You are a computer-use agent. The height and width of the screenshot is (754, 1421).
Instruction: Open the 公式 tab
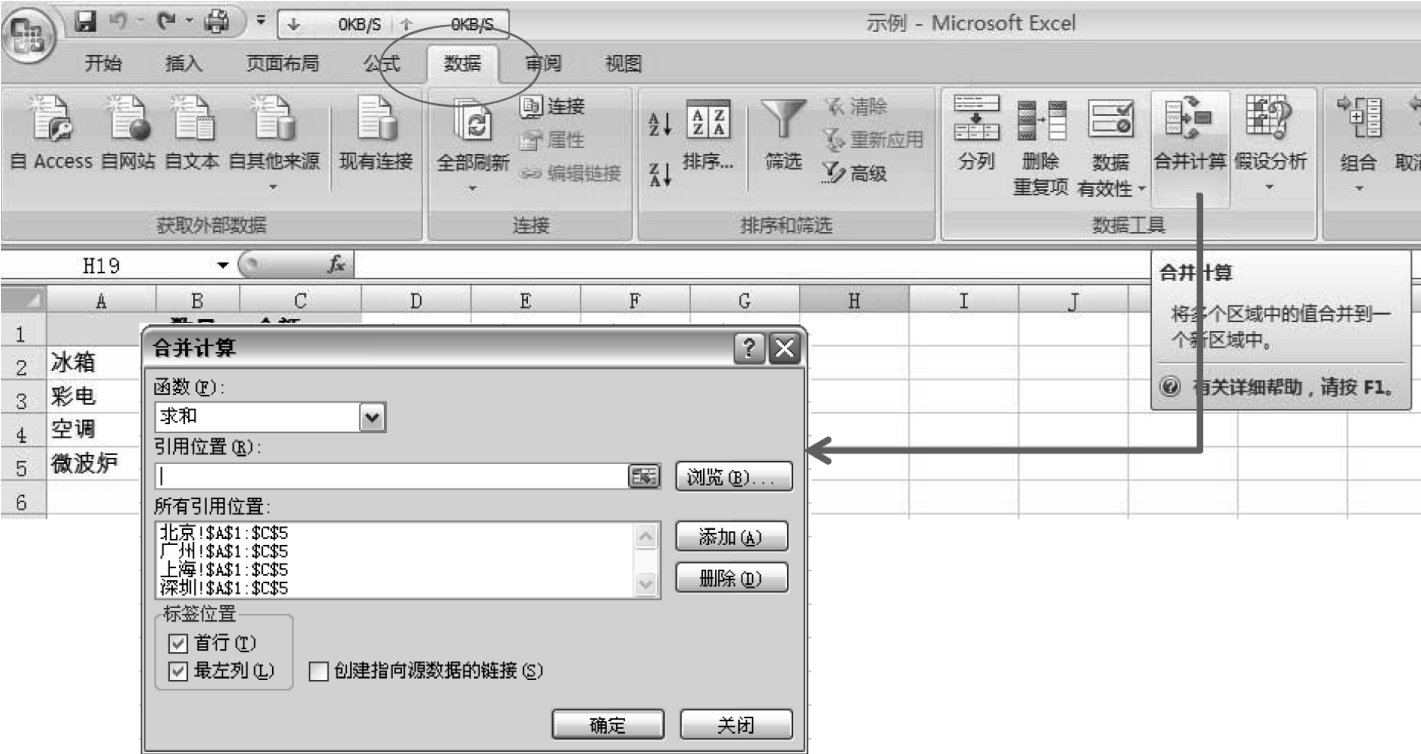[380, 64]
